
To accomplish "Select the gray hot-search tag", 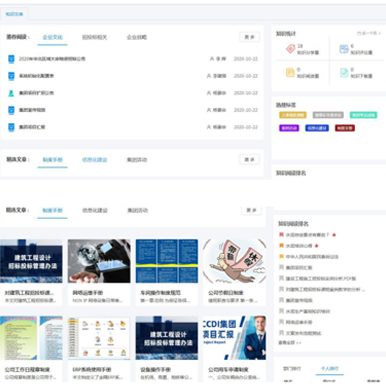I will coord(328,115).
